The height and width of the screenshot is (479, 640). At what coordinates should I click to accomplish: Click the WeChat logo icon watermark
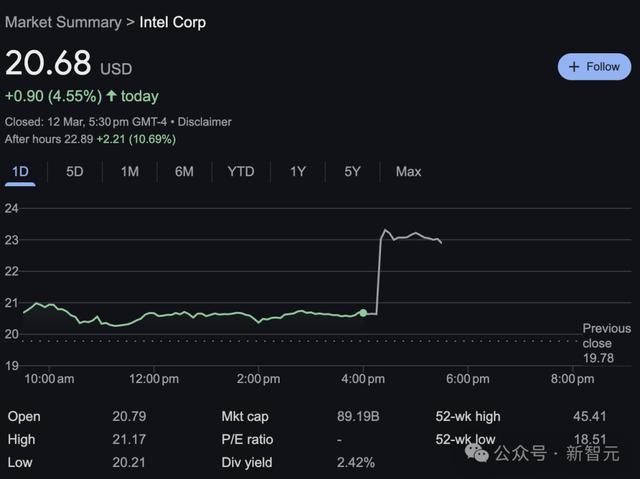coord(481,454)
